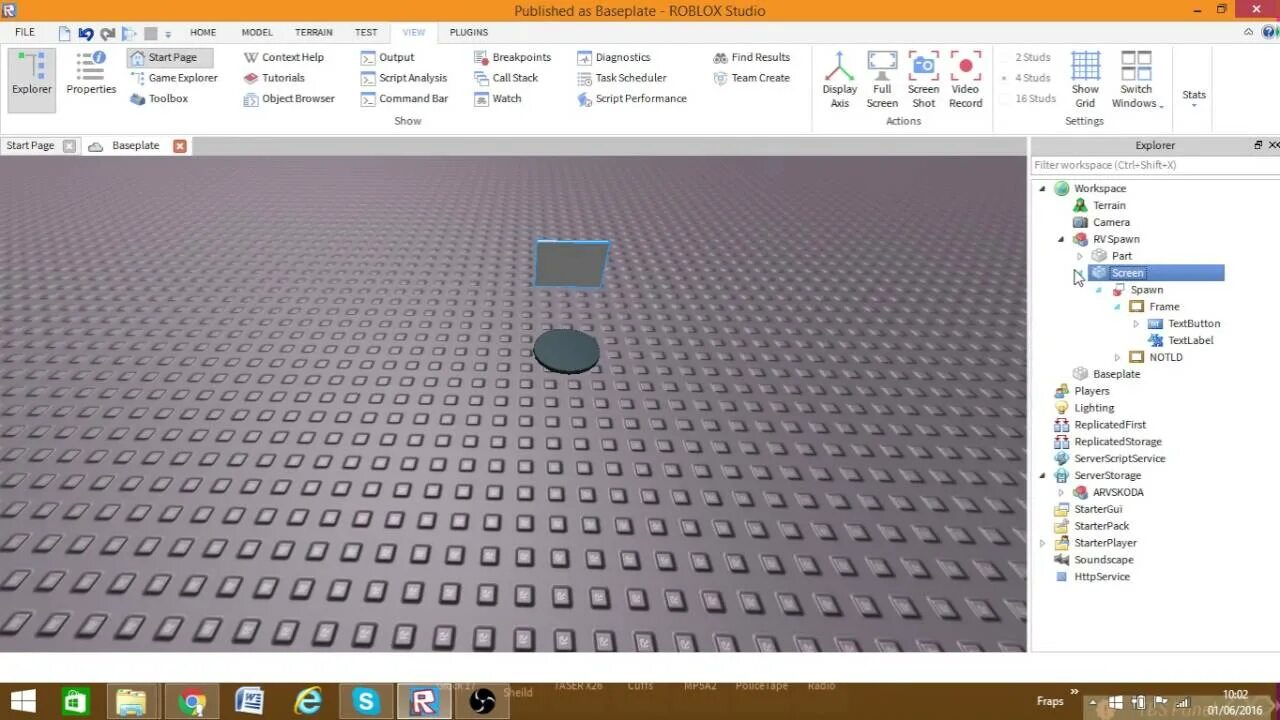Switch to the TERRAIN ribbon tab
The width and height of the screenshot is (1280, 720).
click(314, 32)
